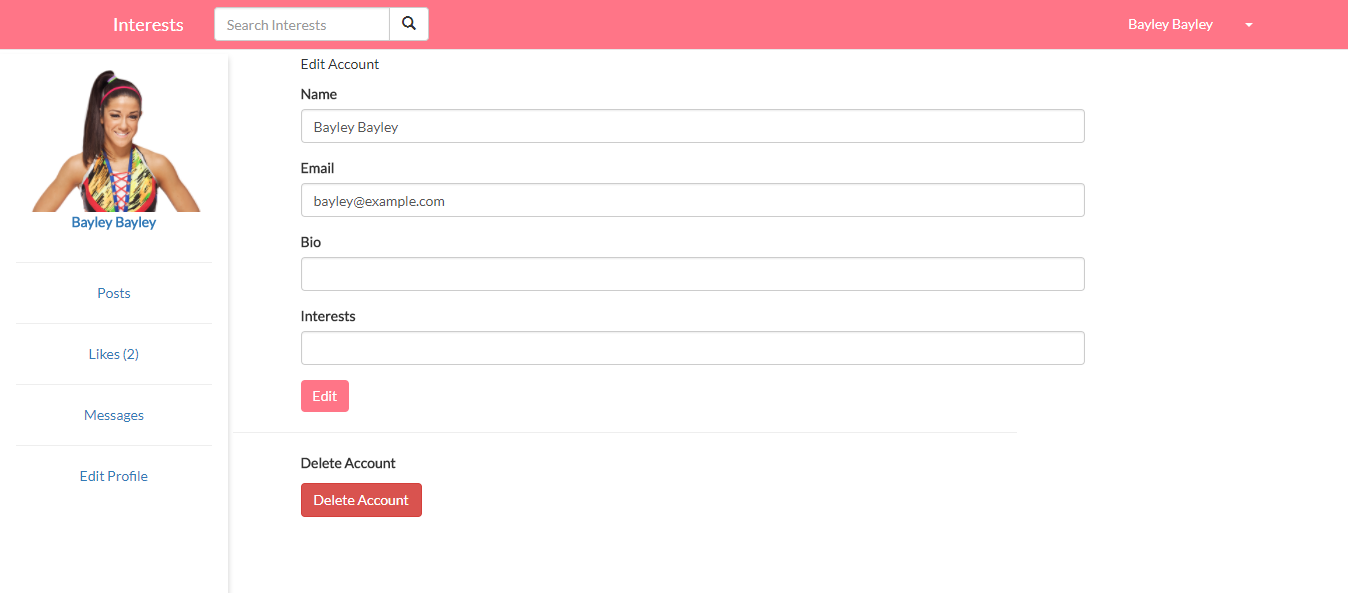The image size is (1348, 593).
Task: Select Edit Profile in sidebar
Action: point(114,476)
